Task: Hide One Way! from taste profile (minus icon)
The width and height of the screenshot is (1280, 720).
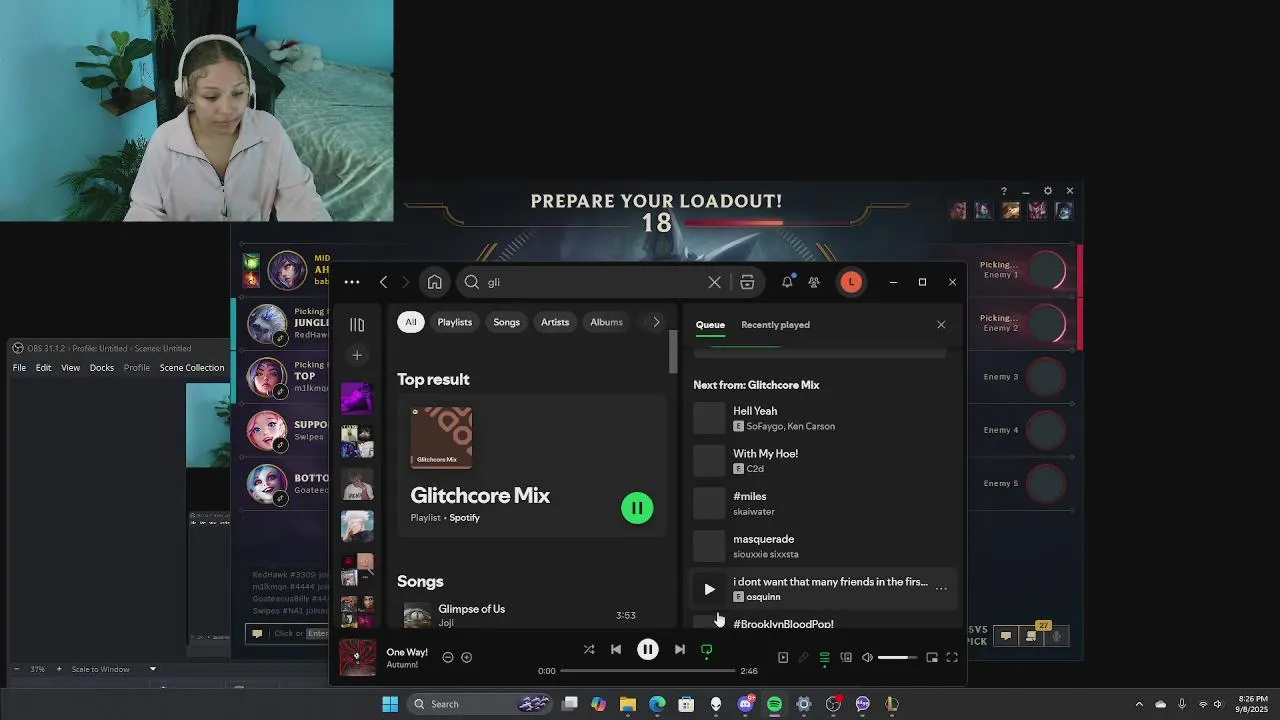Action: tap(448, 657)
